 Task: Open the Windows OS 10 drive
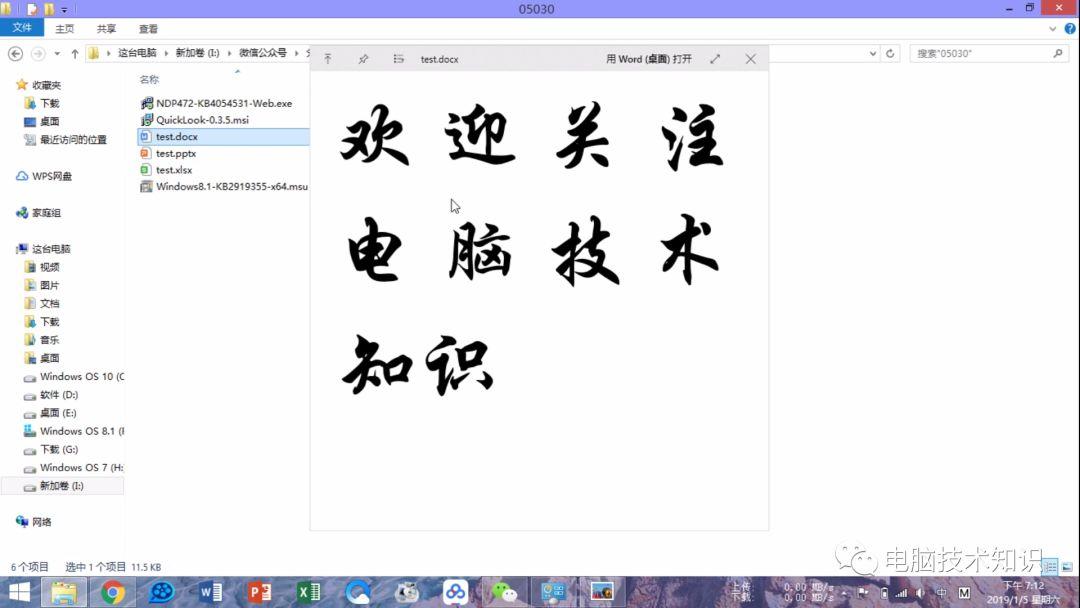pos(81,377)
